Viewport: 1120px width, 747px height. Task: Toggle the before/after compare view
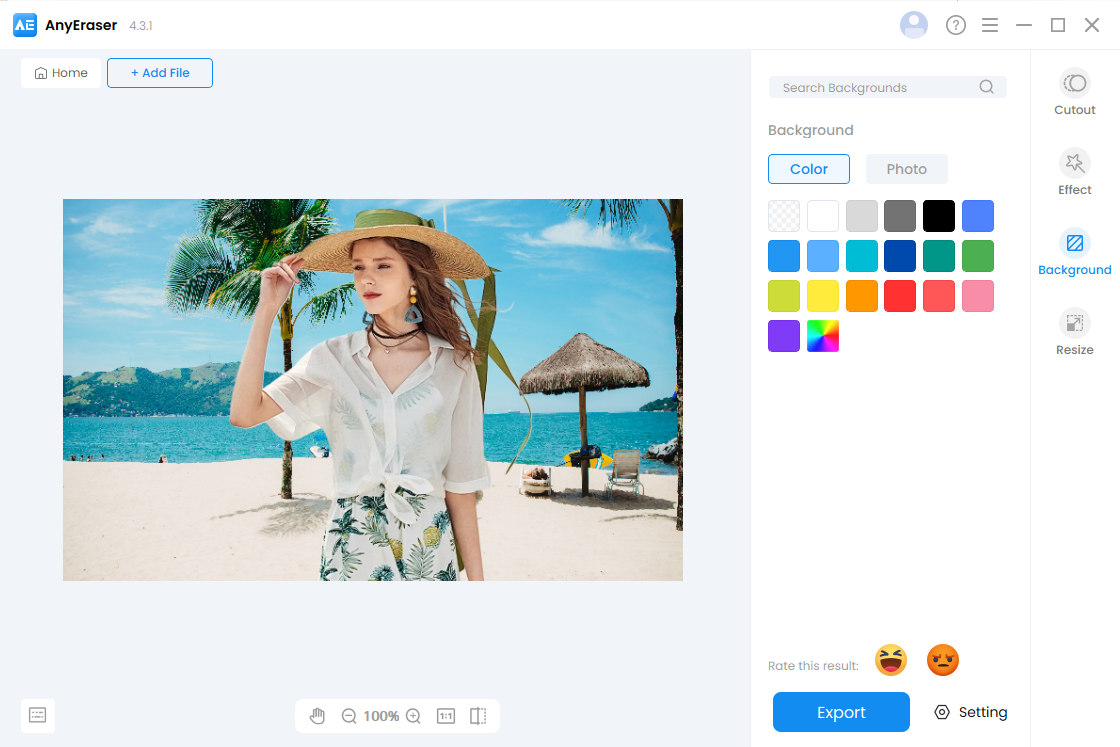[x=478, y=716]
